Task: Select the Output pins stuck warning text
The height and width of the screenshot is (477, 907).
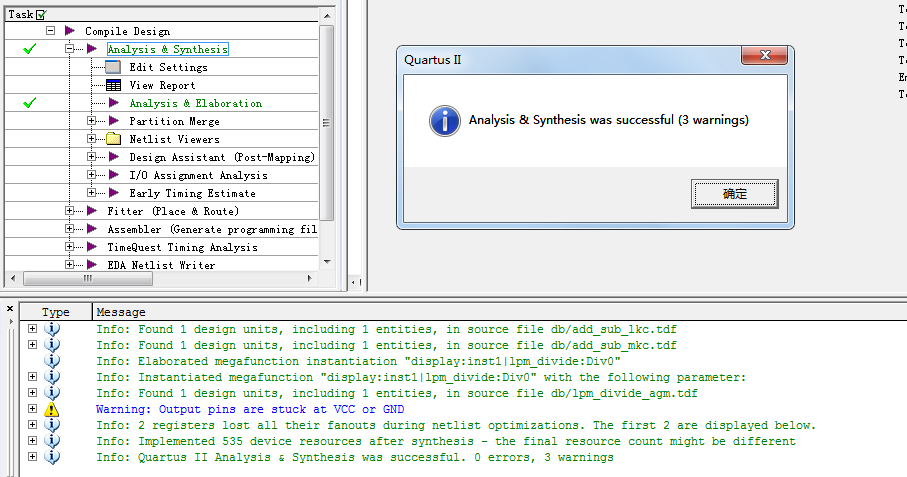Action: point(250,409)
